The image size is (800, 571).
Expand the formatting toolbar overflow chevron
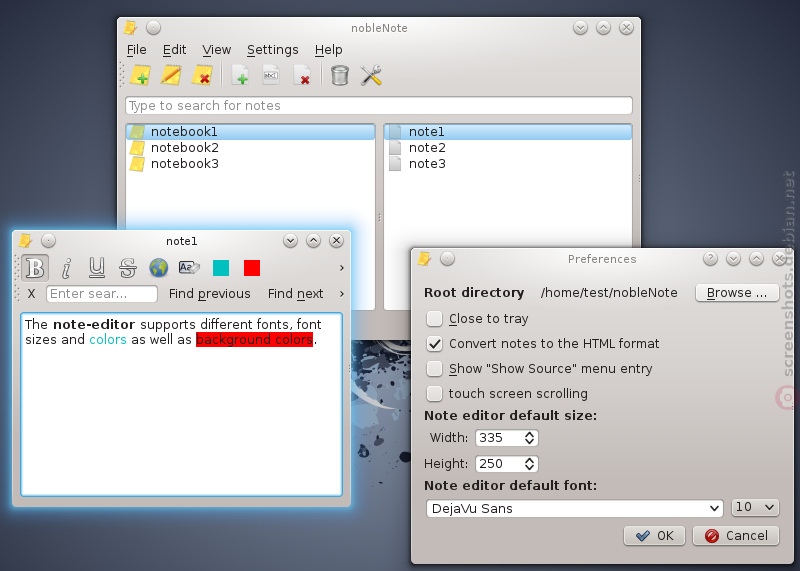[x=342, y=268]
